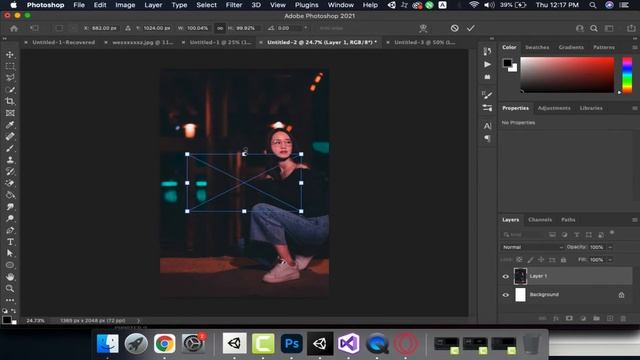
Task: Swap foreground and background colors
Action: (x=13, y=311)
